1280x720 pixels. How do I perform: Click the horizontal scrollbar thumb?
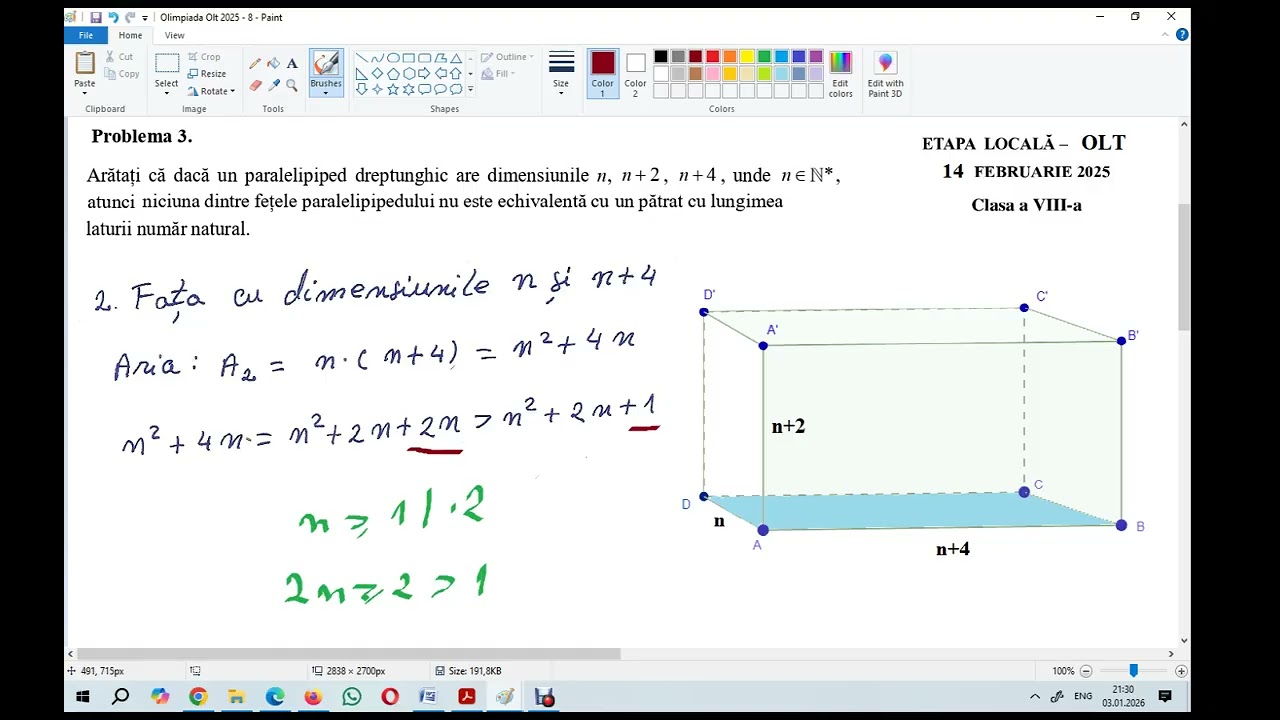click(348, 654)
